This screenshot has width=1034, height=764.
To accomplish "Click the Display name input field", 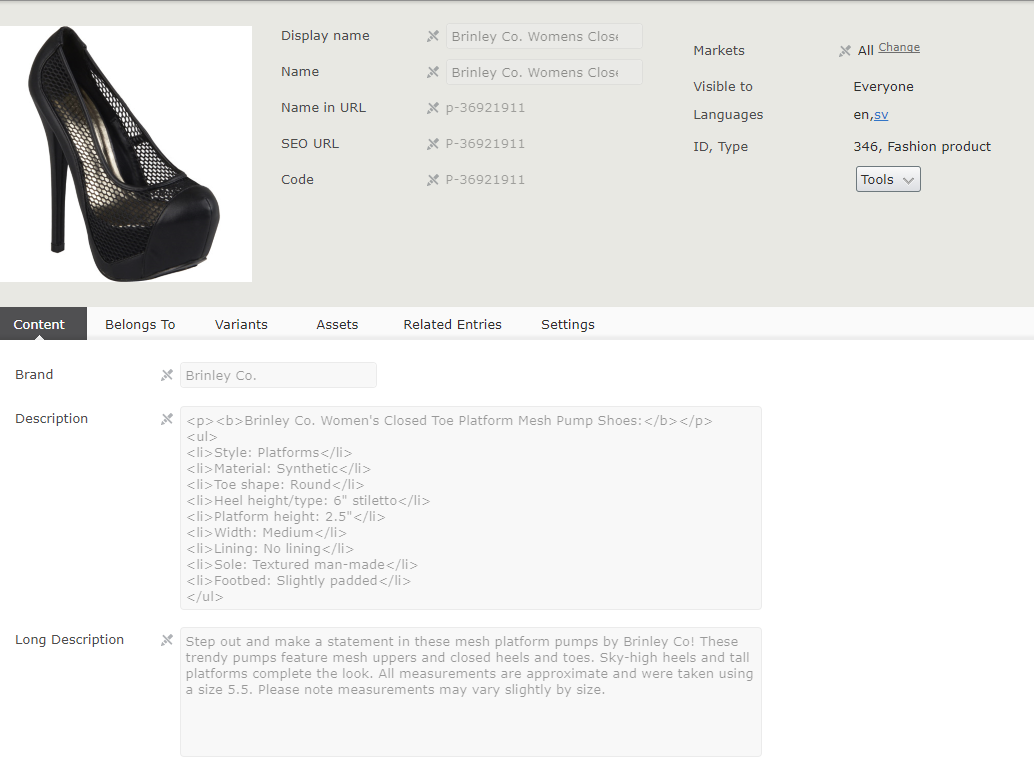I will pos(544,36).
